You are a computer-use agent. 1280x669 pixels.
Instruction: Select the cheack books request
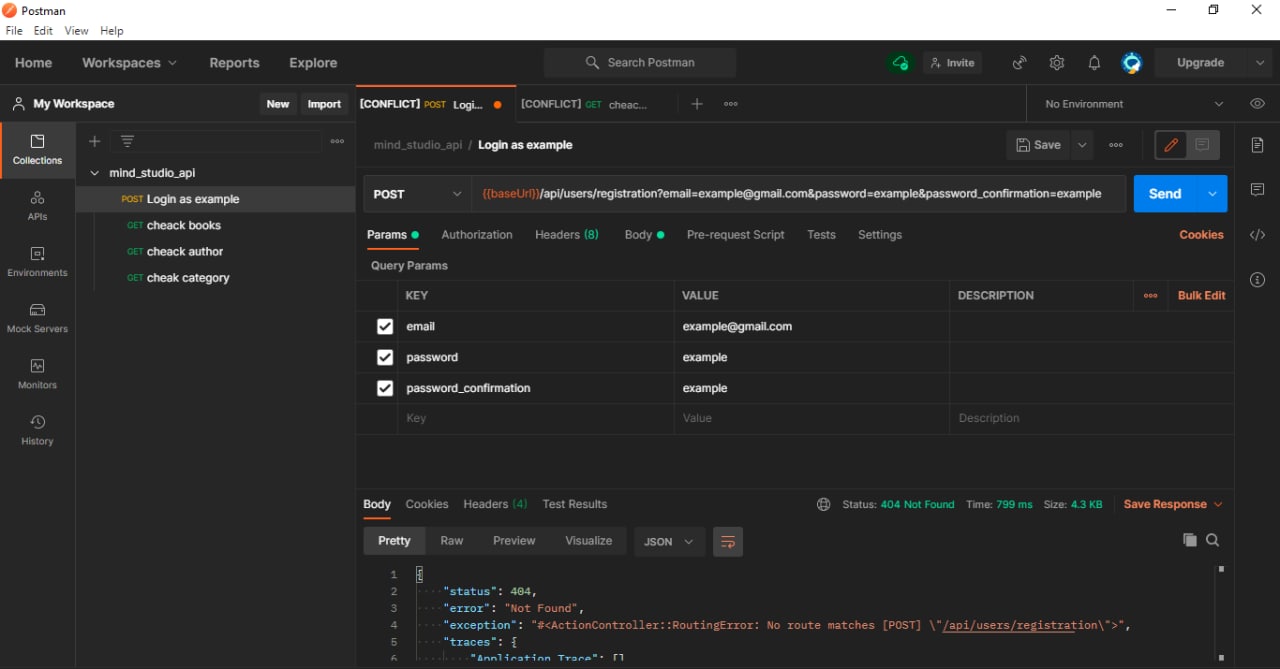[x=184, y=226]
